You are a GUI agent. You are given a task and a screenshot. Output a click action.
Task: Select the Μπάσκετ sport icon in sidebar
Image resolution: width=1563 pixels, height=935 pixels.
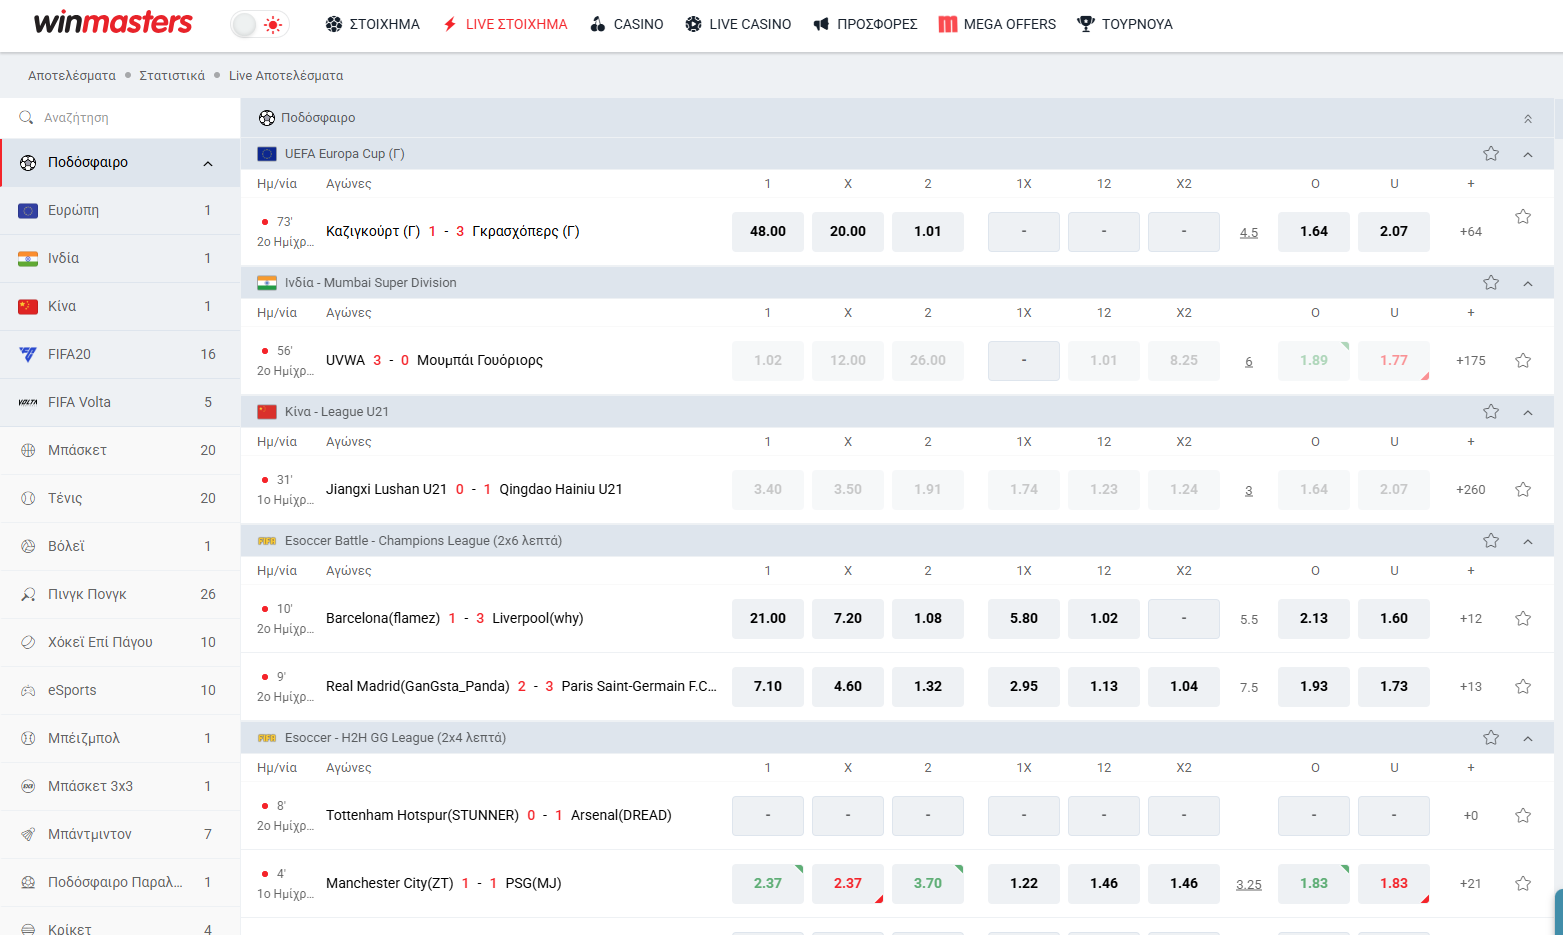(26, 450)
